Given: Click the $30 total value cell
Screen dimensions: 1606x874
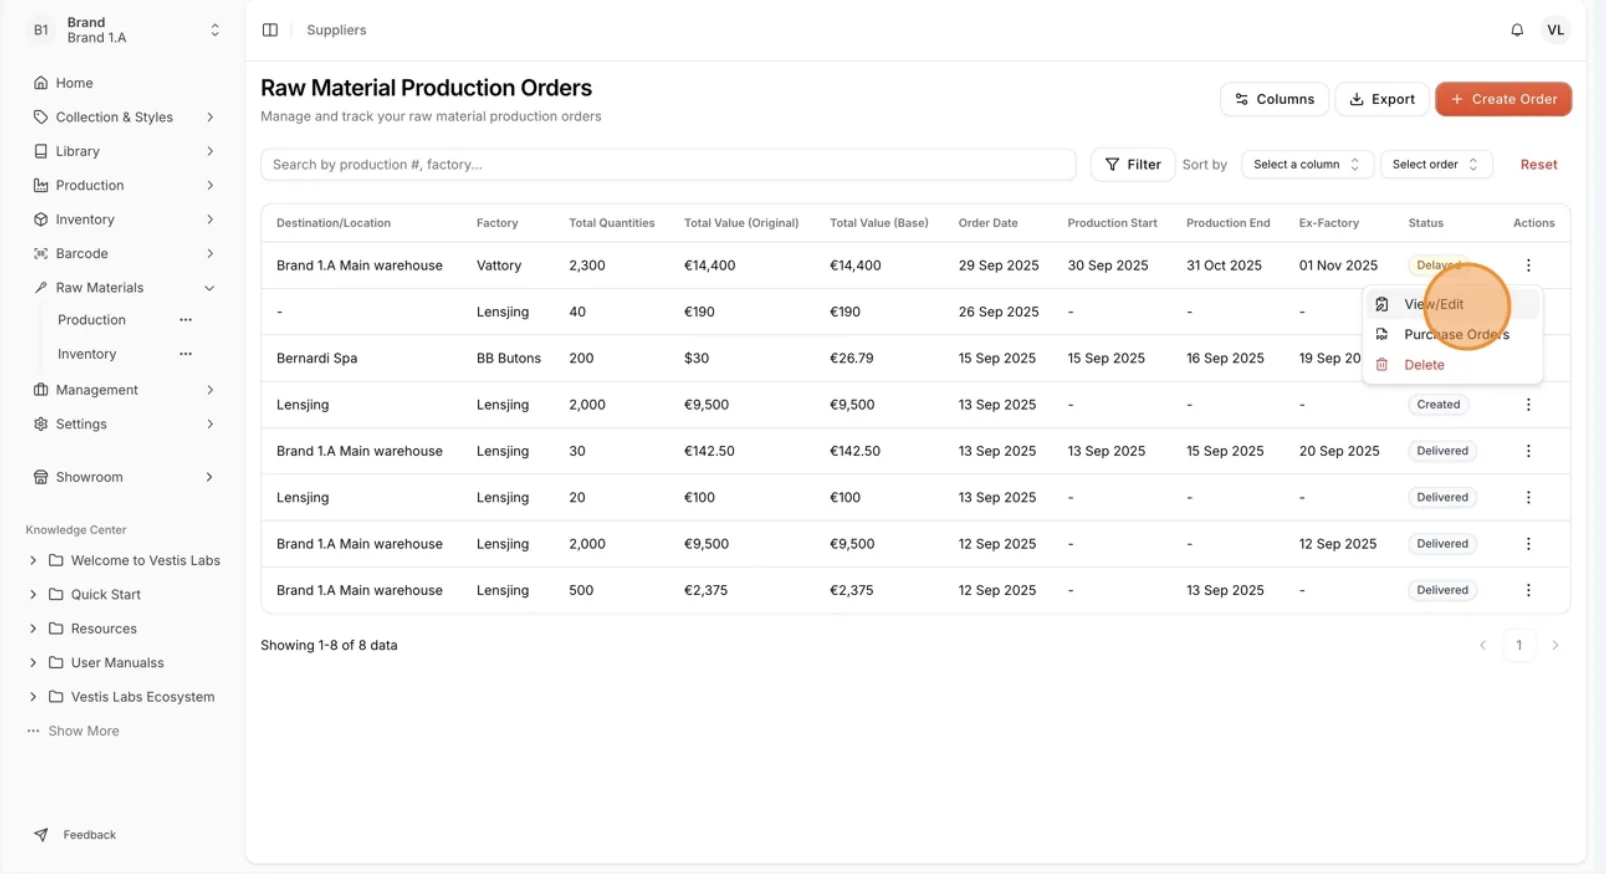Looking at the screenshot, I should click(x=696, y=358).
